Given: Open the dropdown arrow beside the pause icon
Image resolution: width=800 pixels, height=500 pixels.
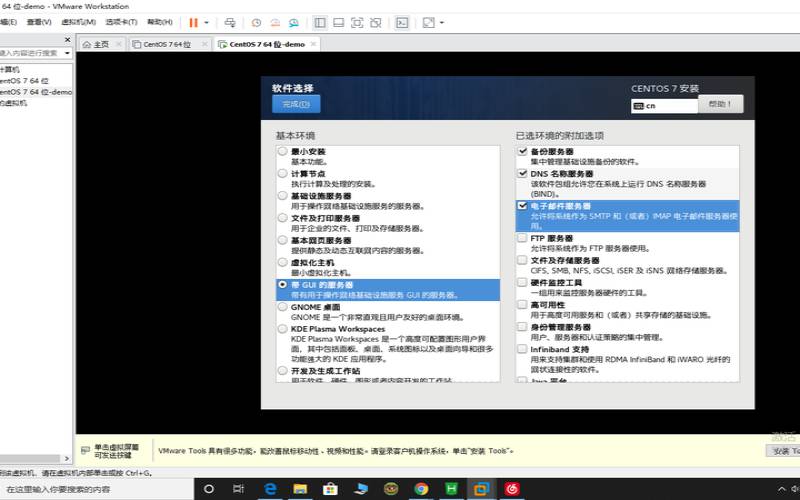Looking at the screenshot, I should pyautogui.click(x=207, y=22).
